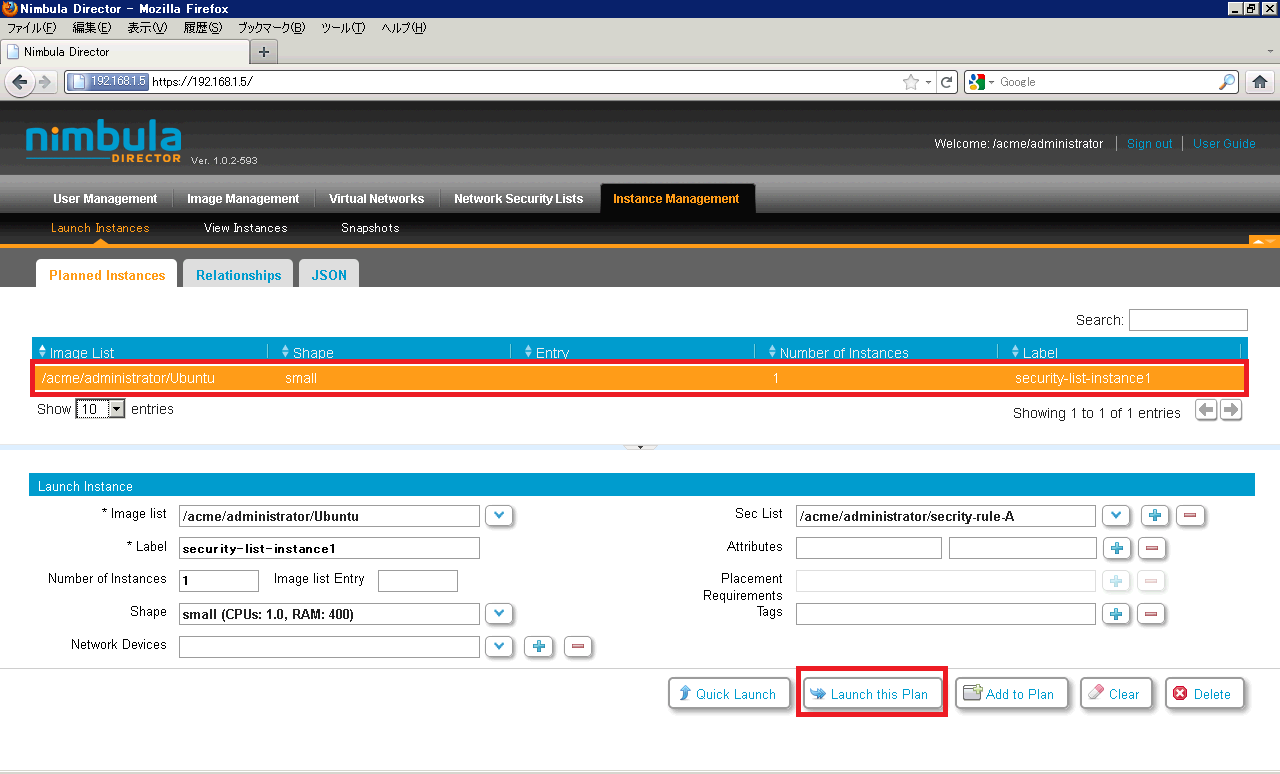Click the plus icon beside Sec List

tap(1155, 516)
